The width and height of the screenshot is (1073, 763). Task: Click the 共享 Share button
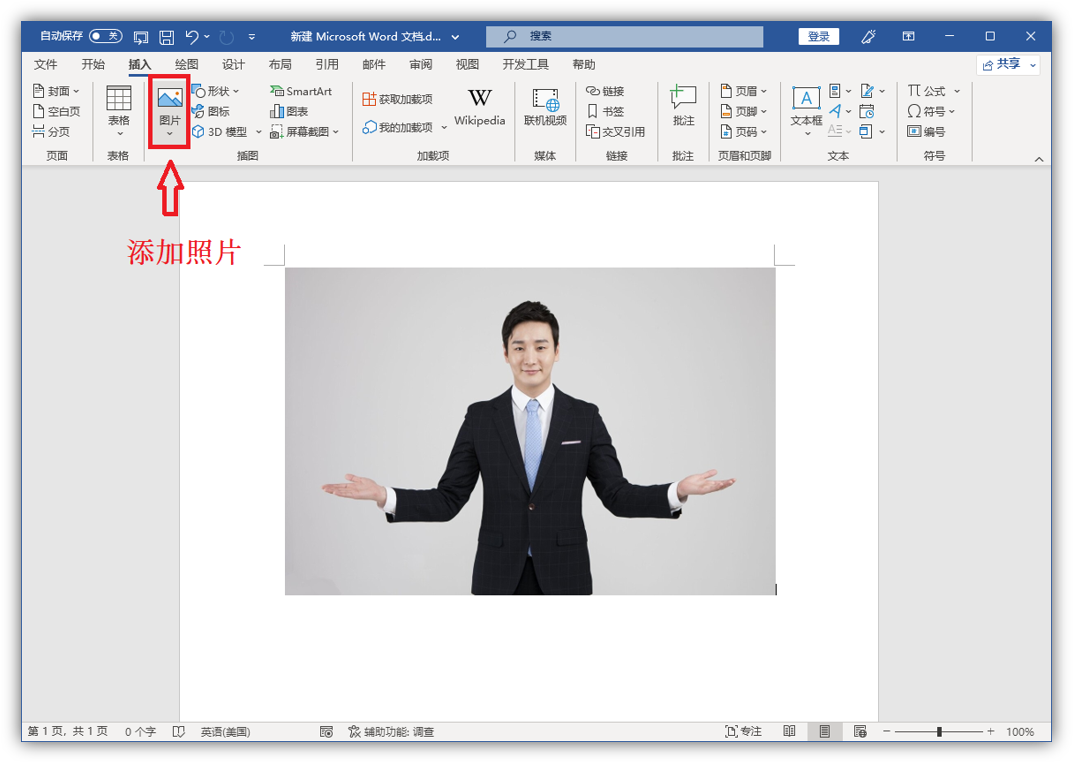(1008, 64)
